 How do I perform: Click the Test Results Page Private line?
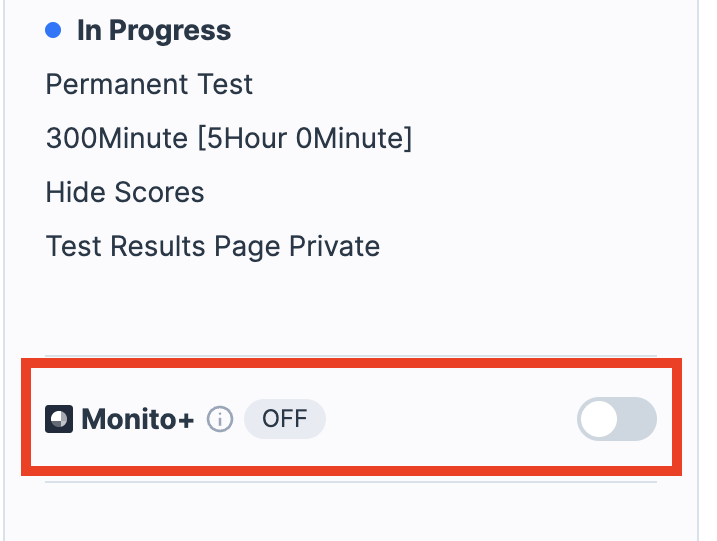pos(212,246)
